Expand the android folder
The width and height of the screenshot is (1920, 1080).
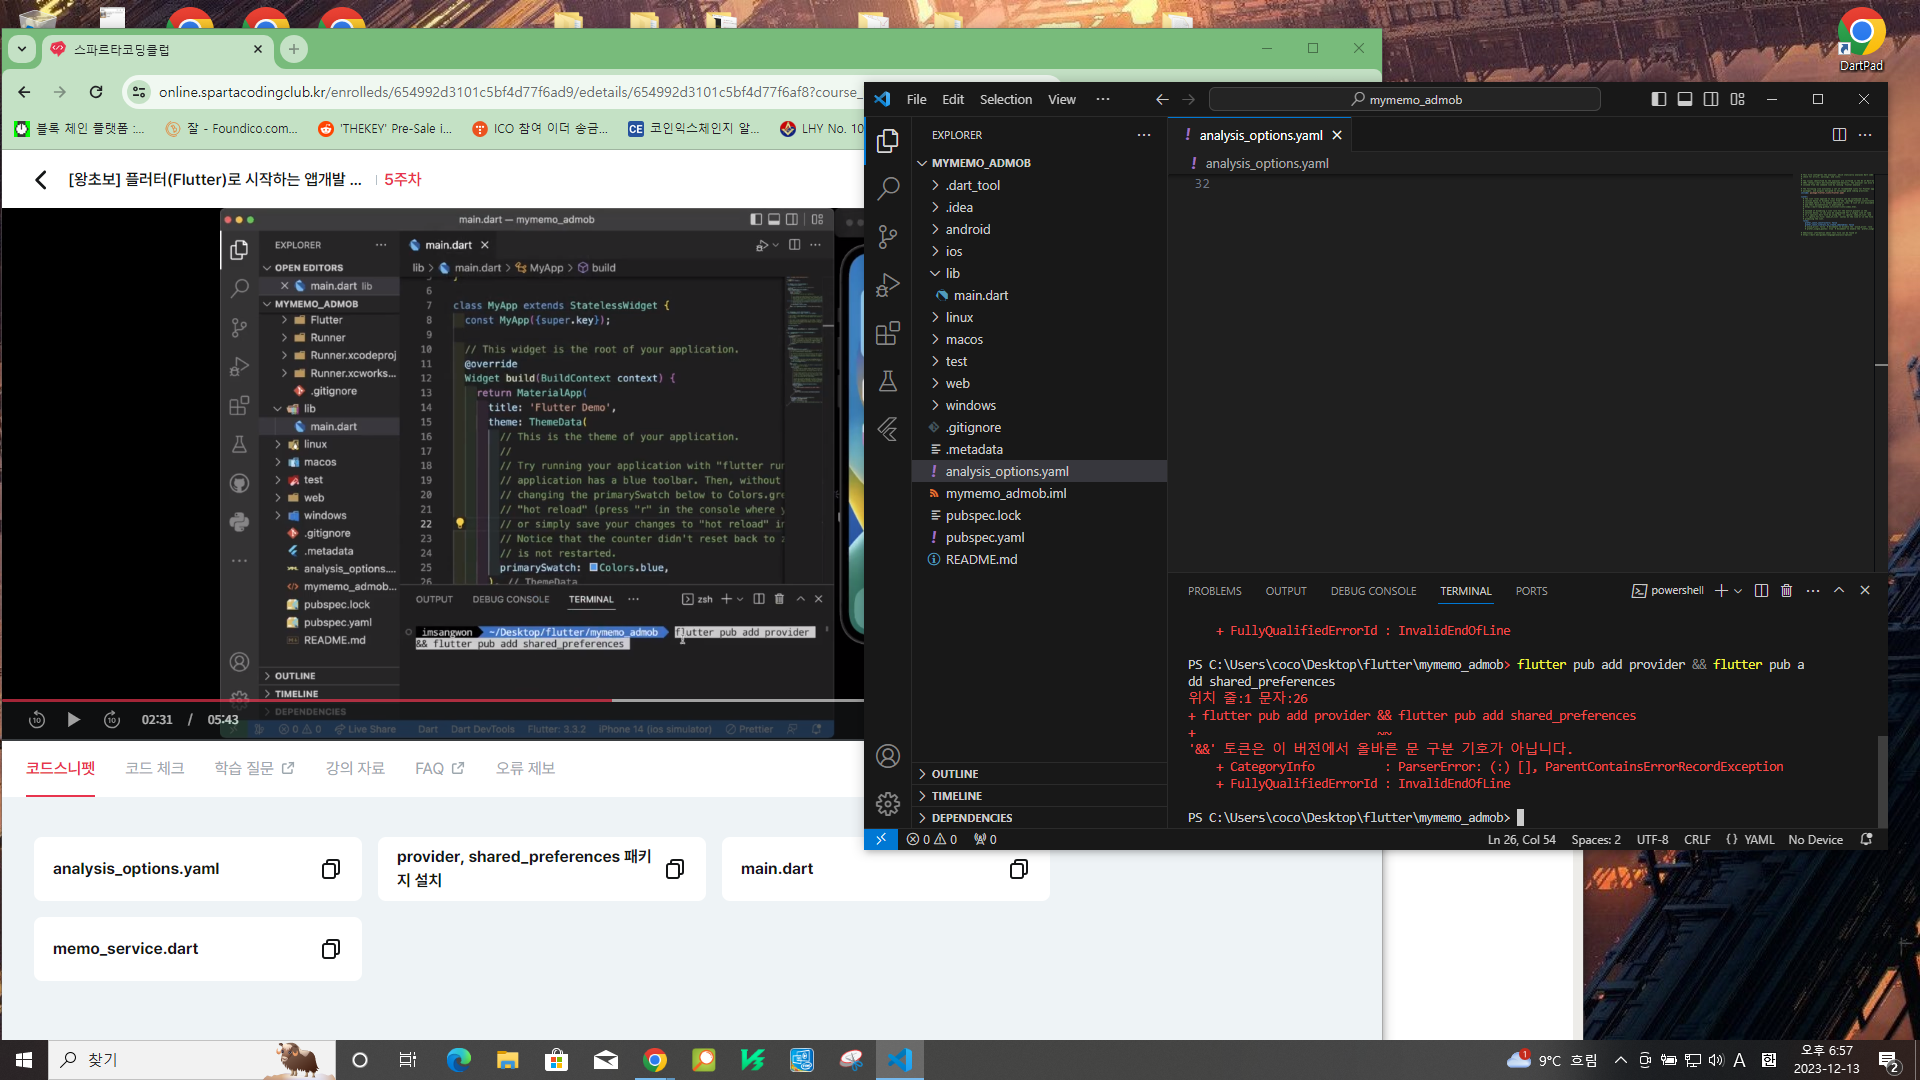(1039, 229)
